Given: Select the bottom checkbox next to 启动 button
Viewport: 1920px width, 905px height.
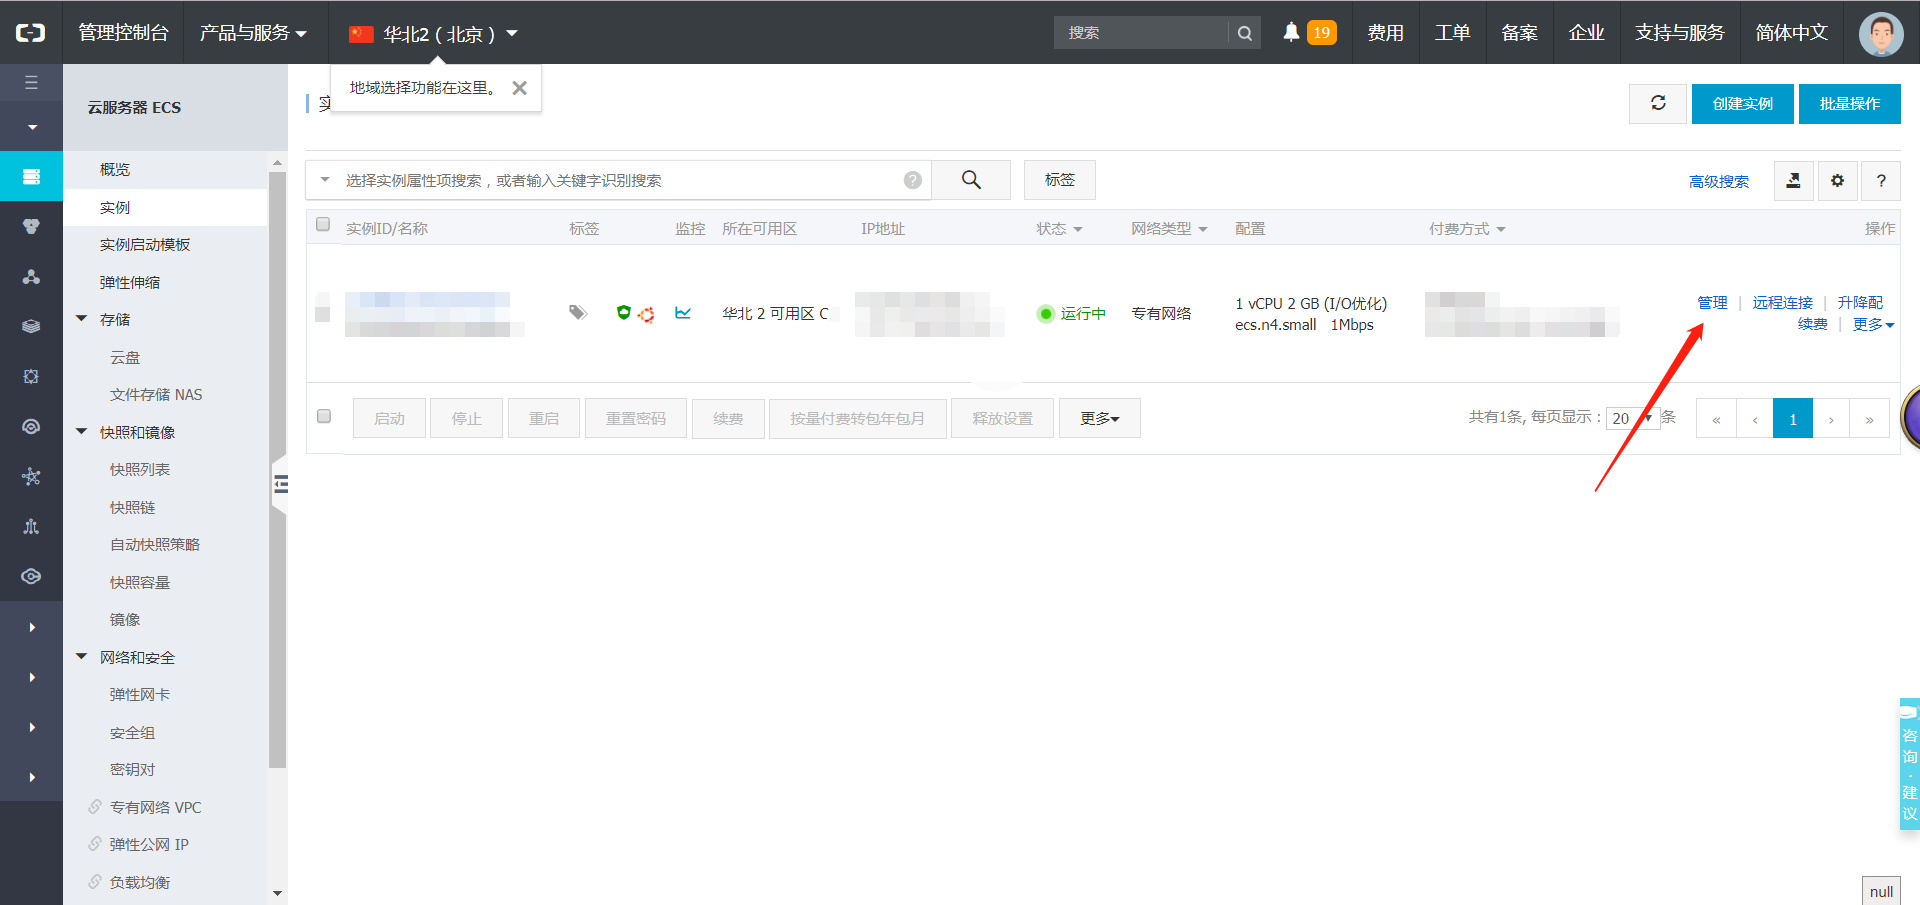Looking at the screenshot, I should point(323,416).
